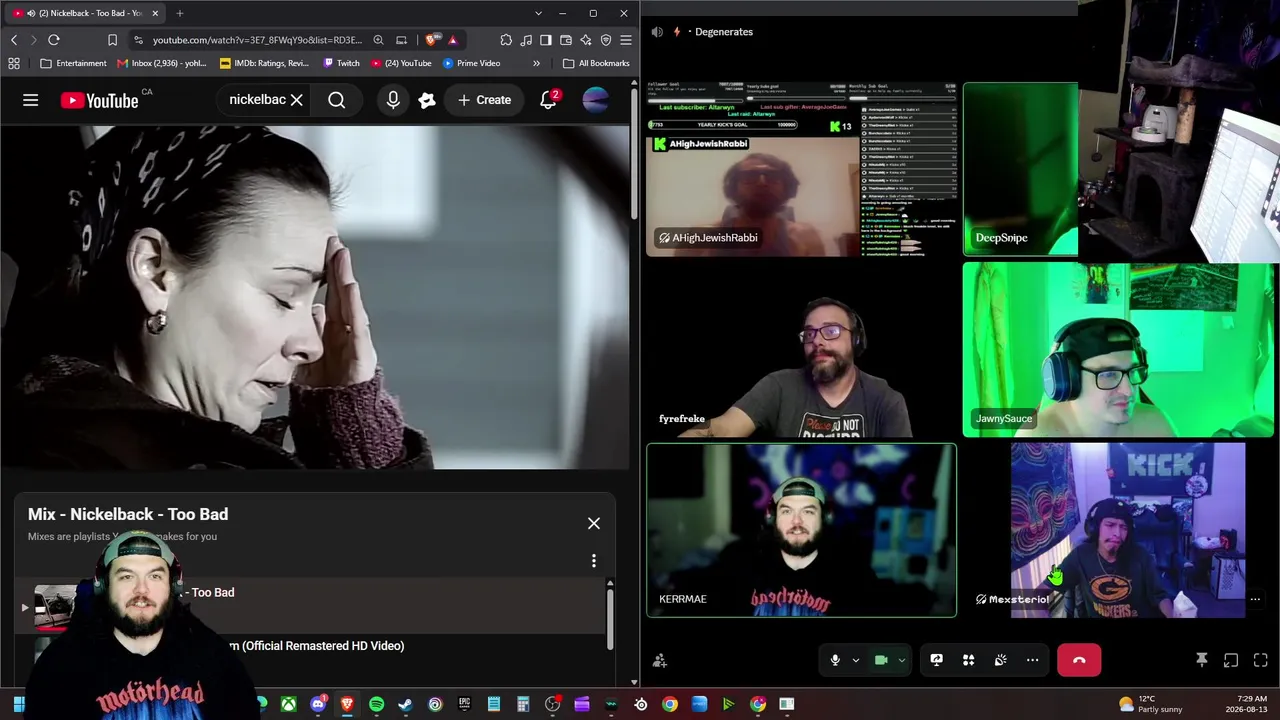Mute the microphone in the call

click(835, 660)
